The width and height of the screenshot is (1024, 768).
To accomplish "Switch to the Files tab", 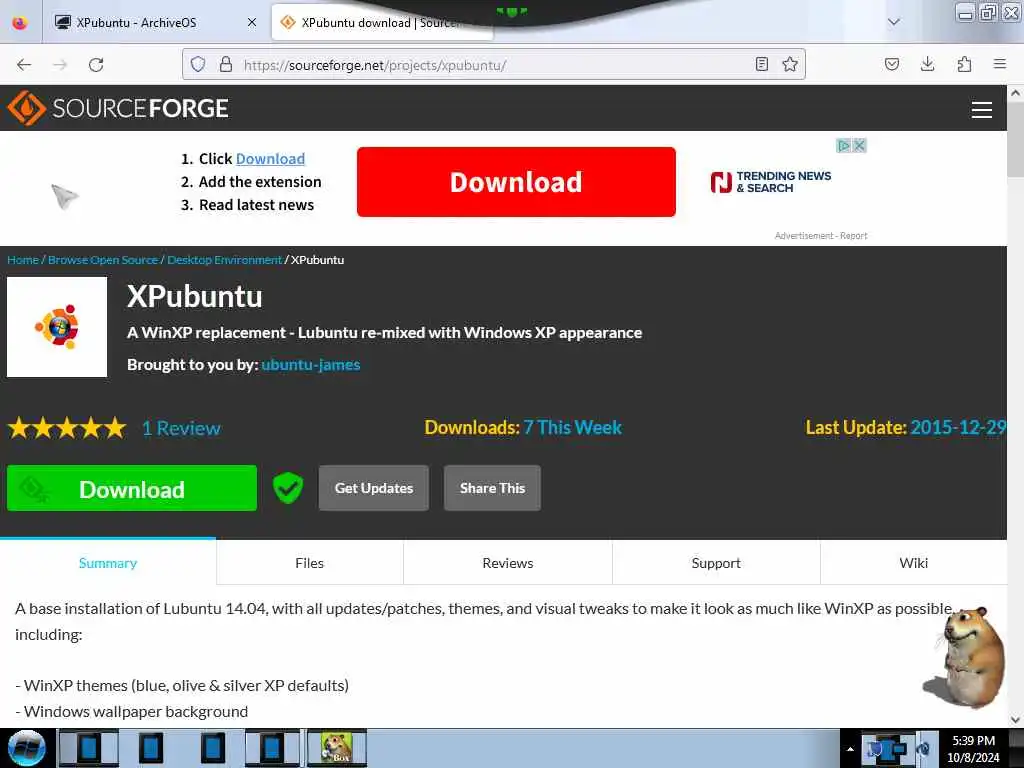I will coord(310,563).
